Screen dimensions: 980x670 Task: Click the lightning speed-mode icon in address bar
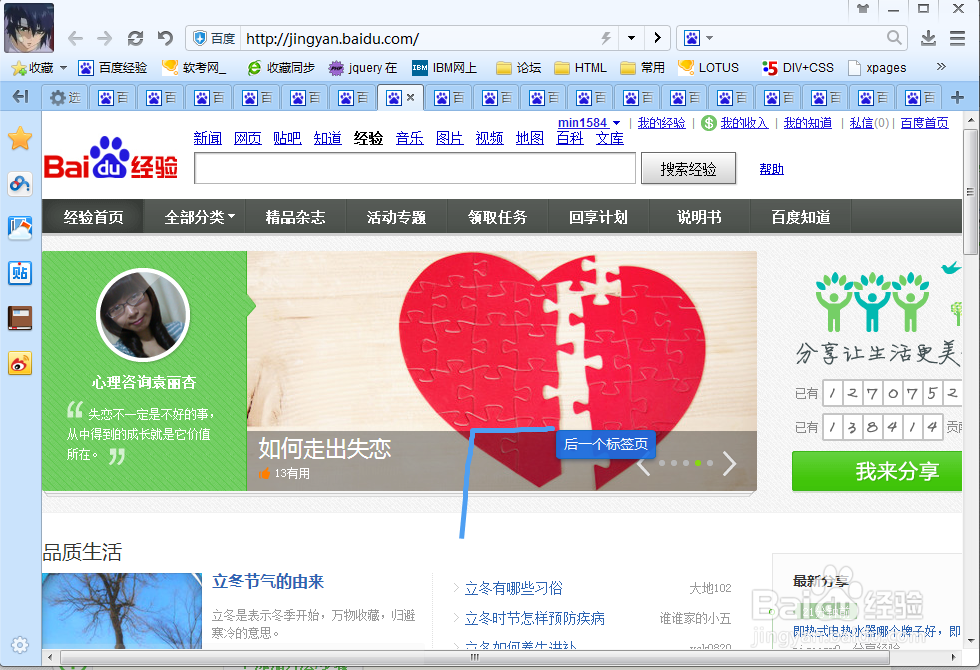click(x=606, y=39)
